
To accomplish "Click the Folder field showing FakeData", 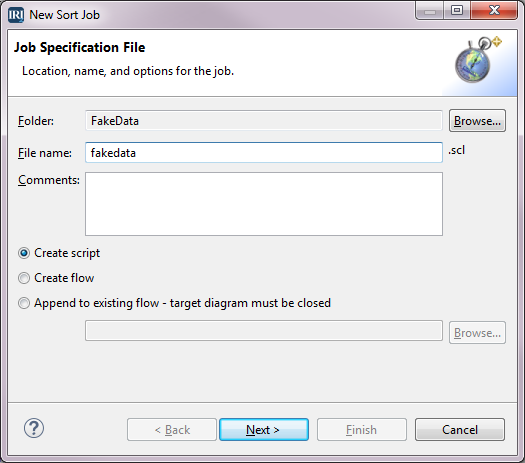I will tap(264, 121).
